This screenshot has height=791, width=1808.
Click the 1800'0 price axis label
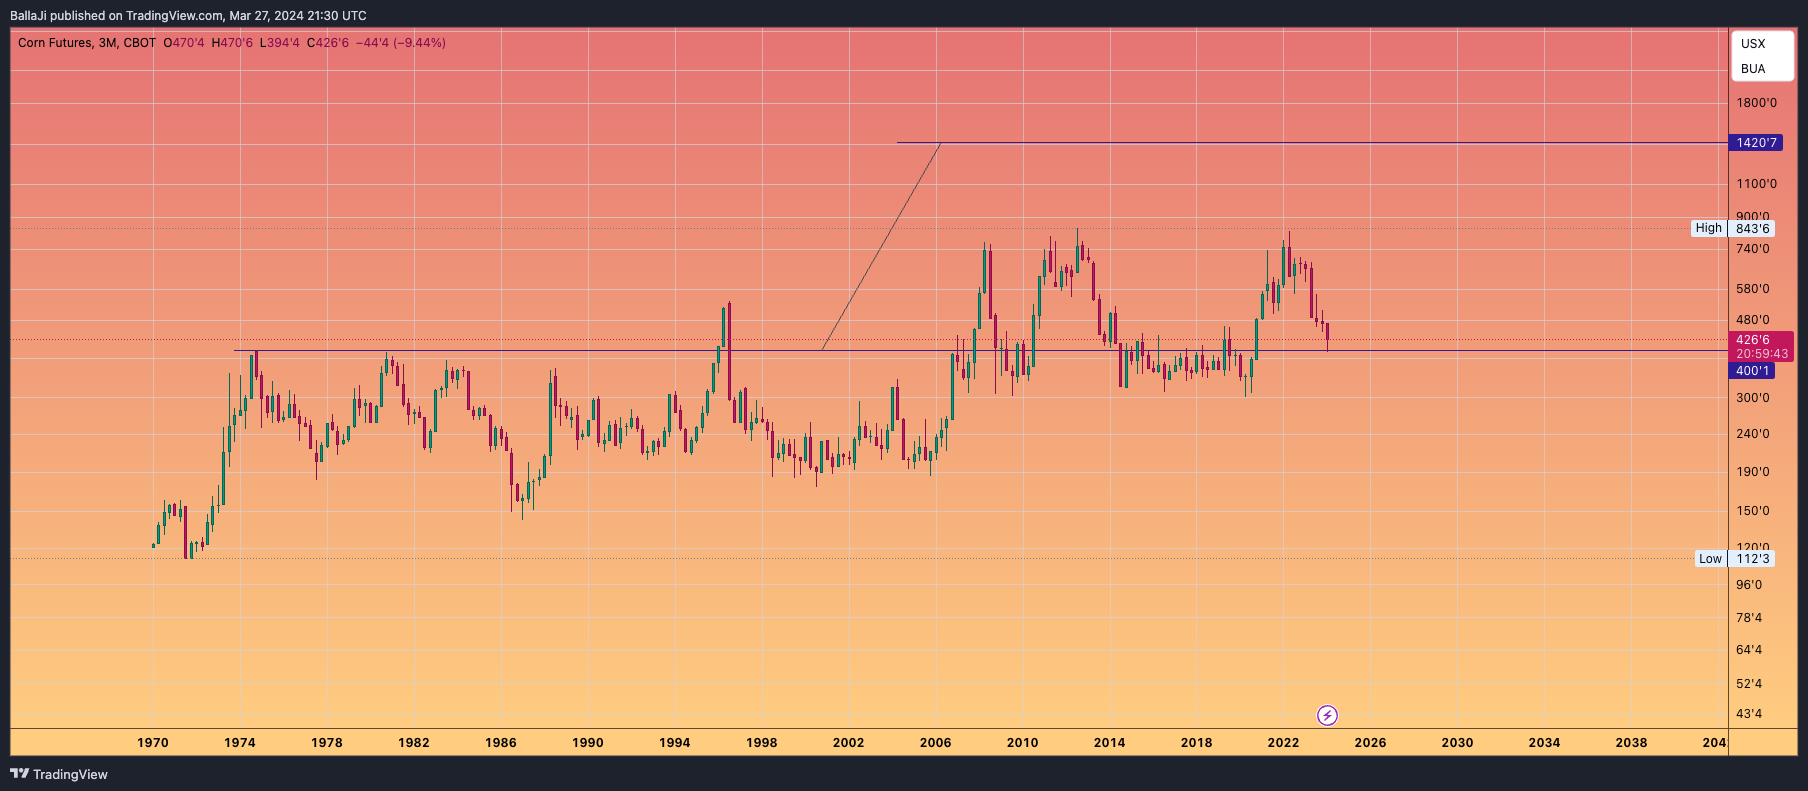(x=1757, y=103)
